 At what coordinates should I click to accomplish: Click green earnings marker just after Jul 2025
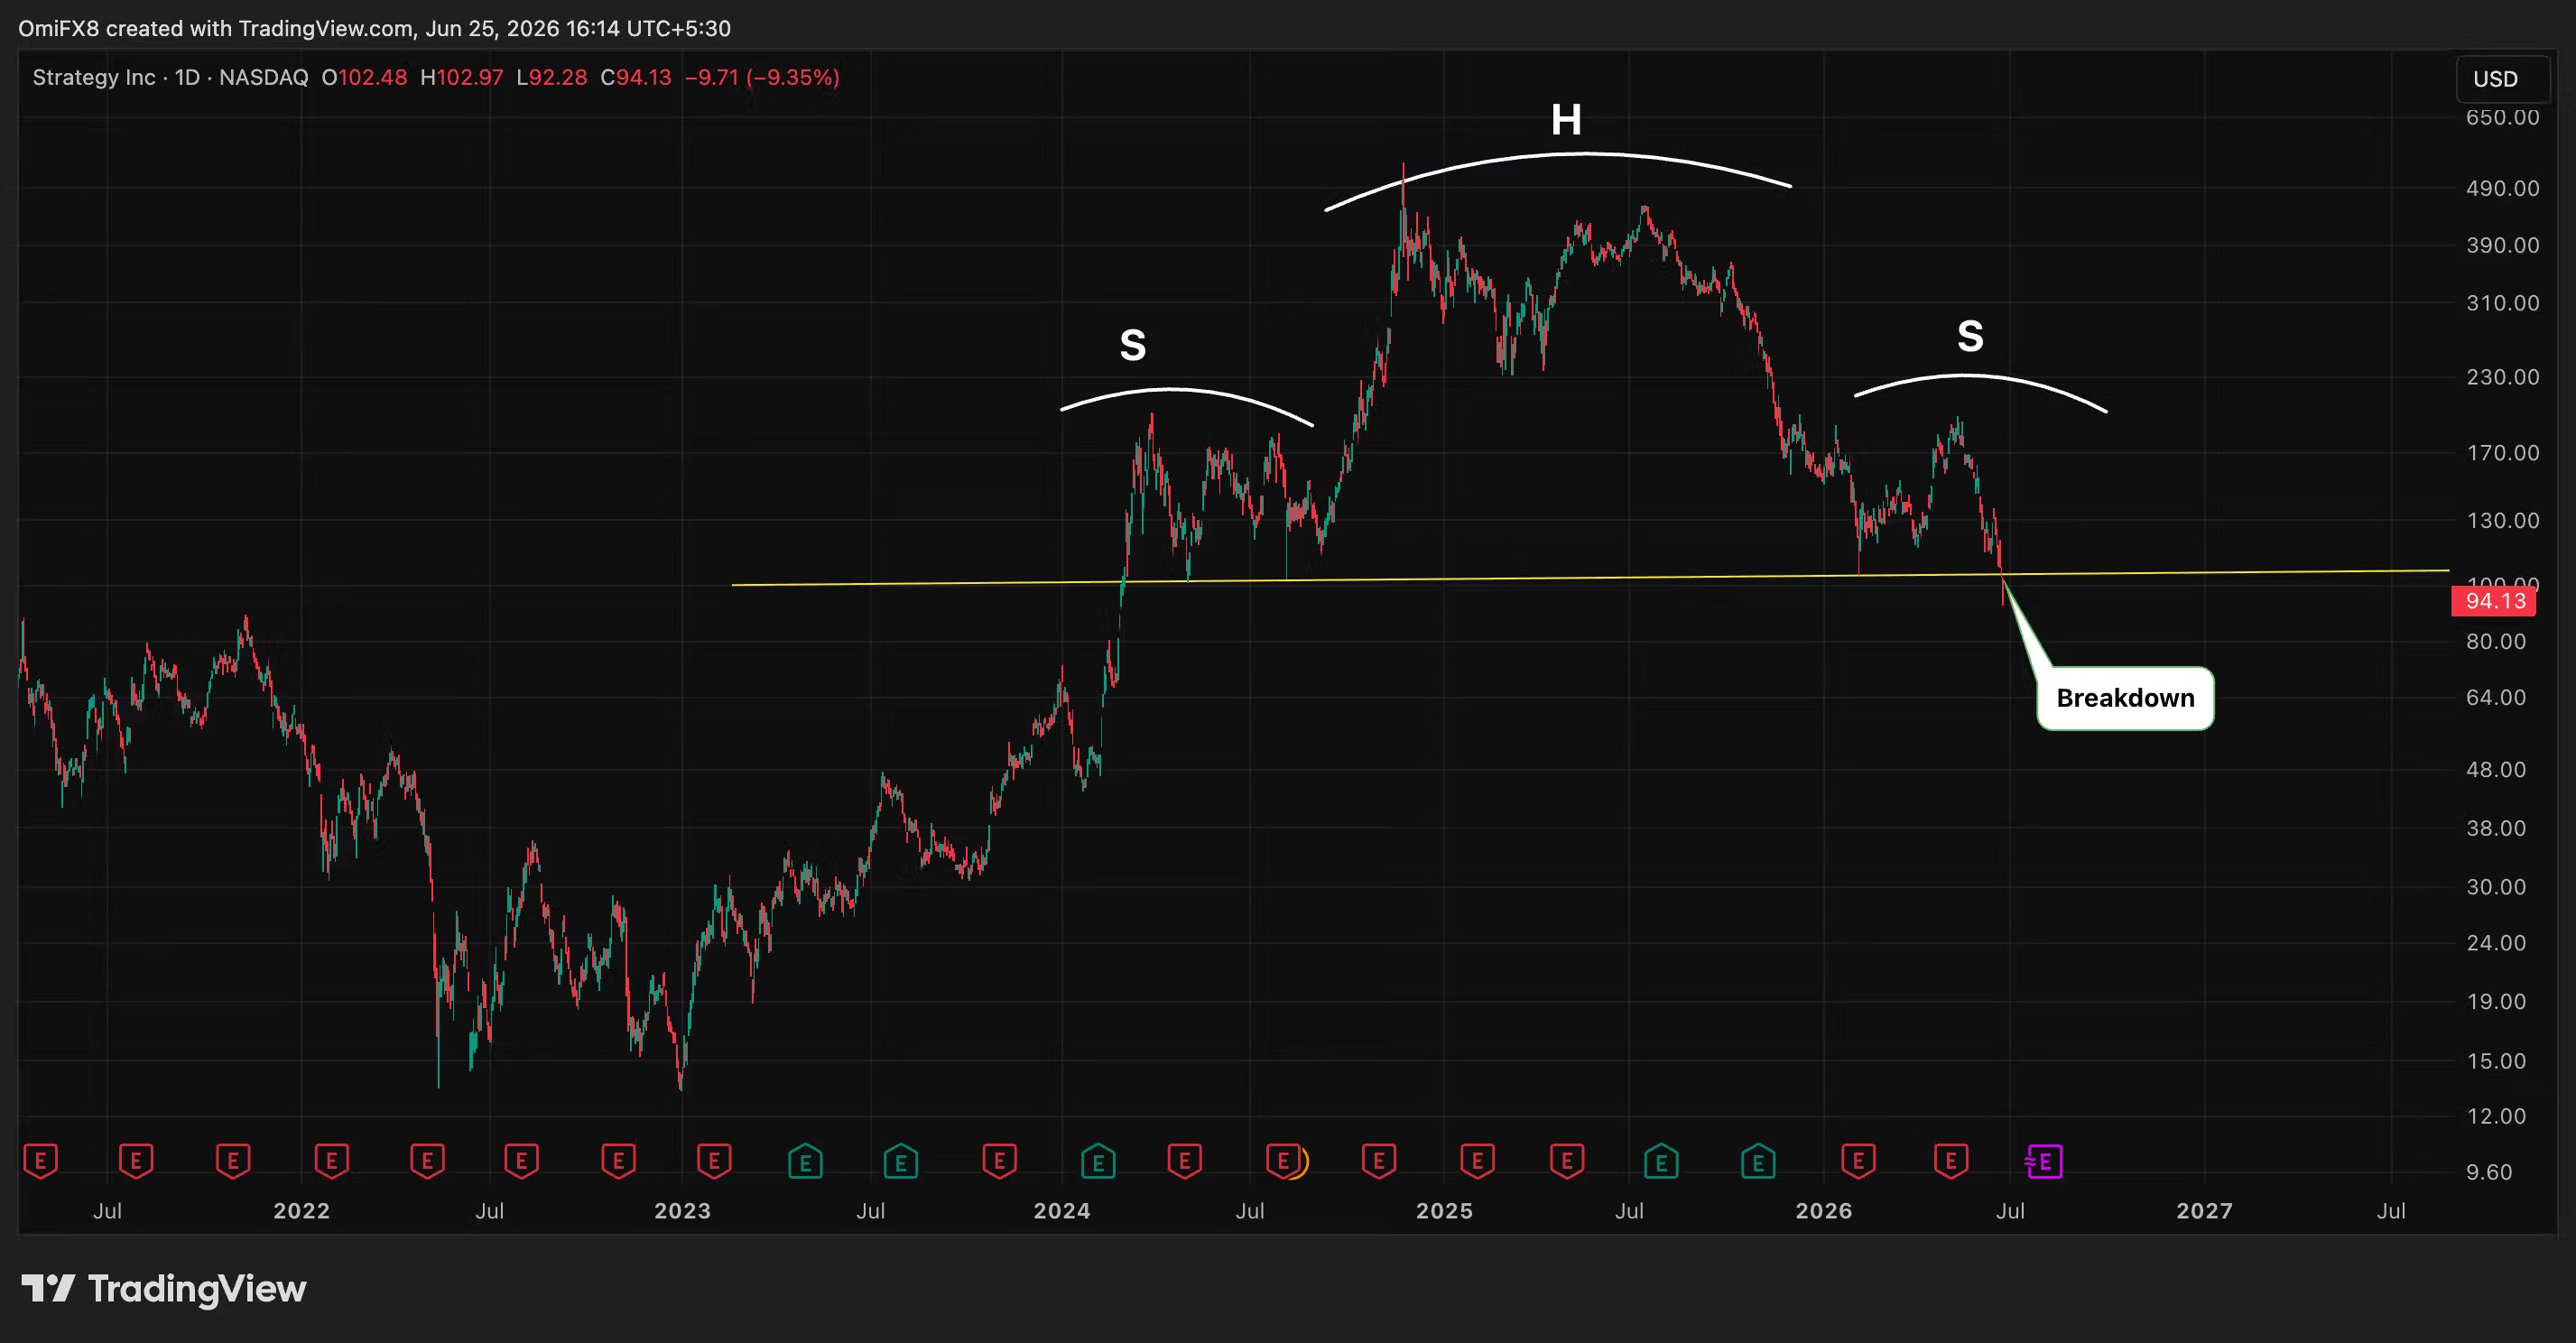[1661, 1161]
